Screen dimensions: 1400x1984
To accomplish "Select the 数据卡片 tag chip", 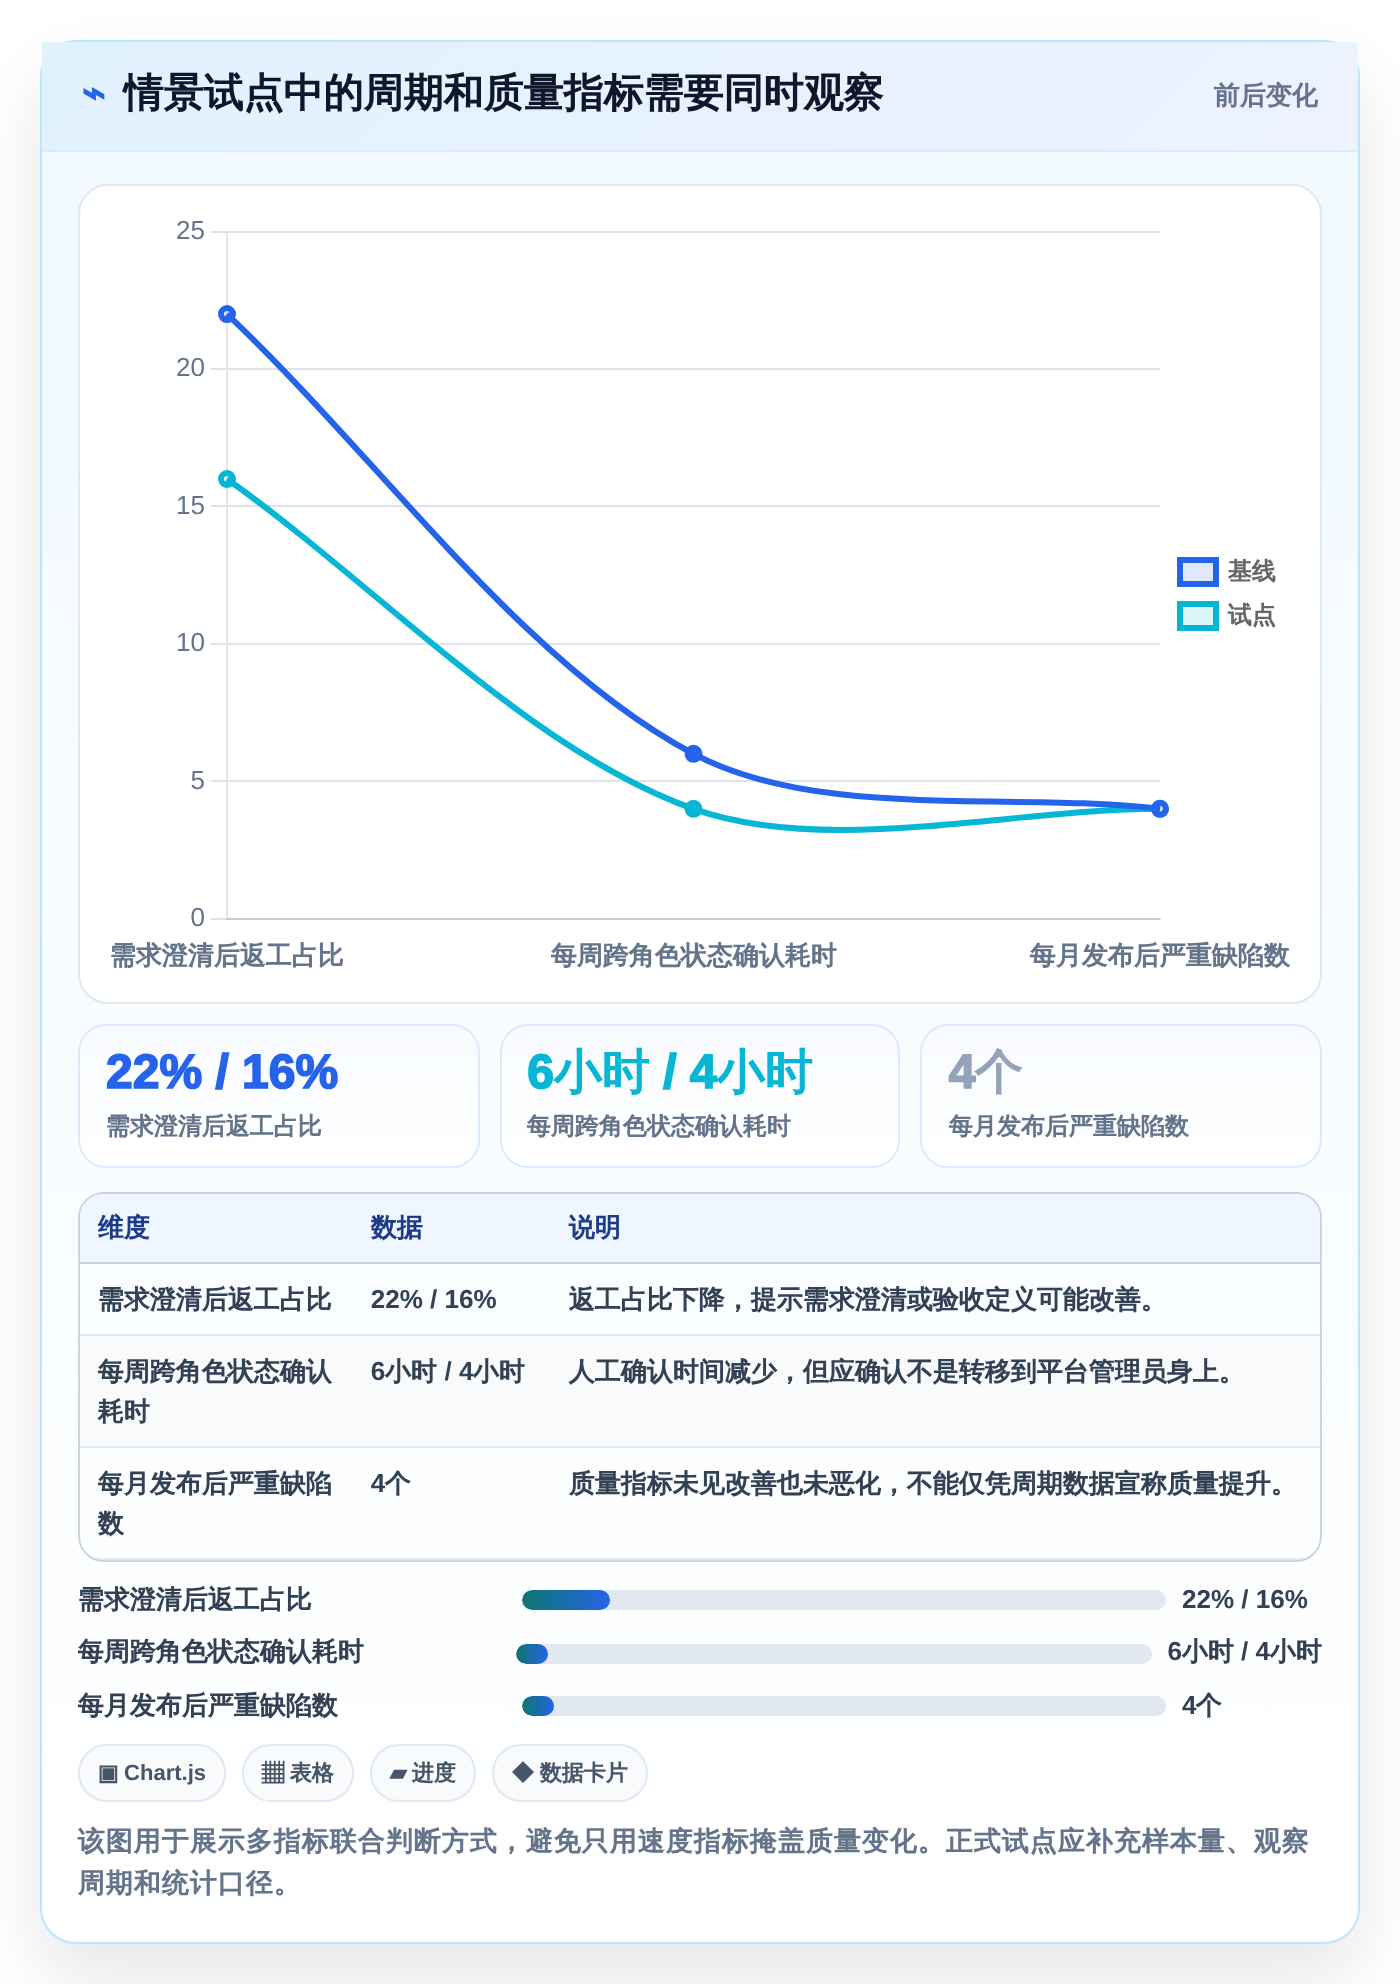I will pos(569,1773).
